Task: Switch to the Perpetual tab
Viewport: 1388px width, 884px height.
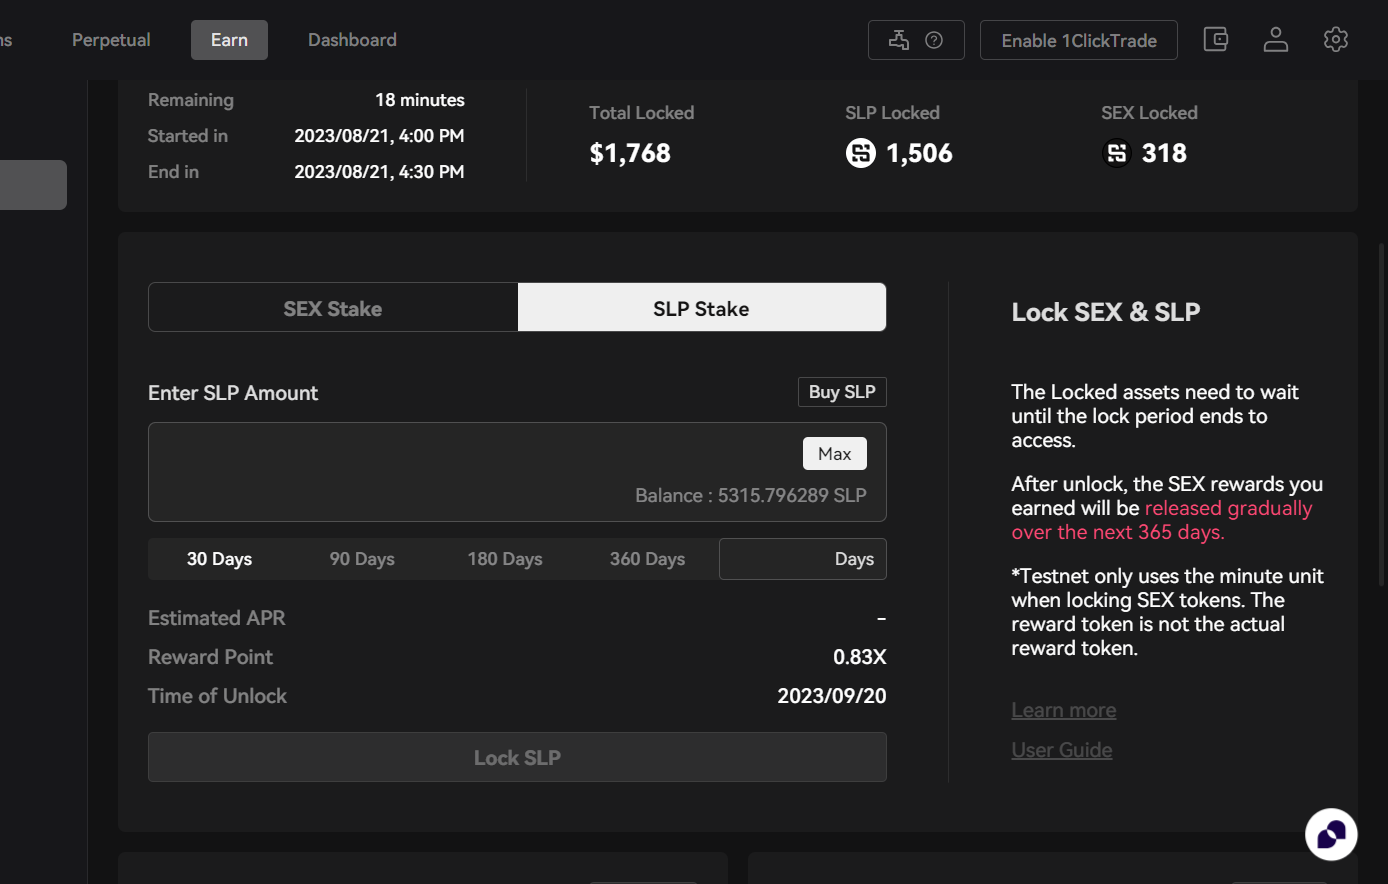Action: [111, 40]
